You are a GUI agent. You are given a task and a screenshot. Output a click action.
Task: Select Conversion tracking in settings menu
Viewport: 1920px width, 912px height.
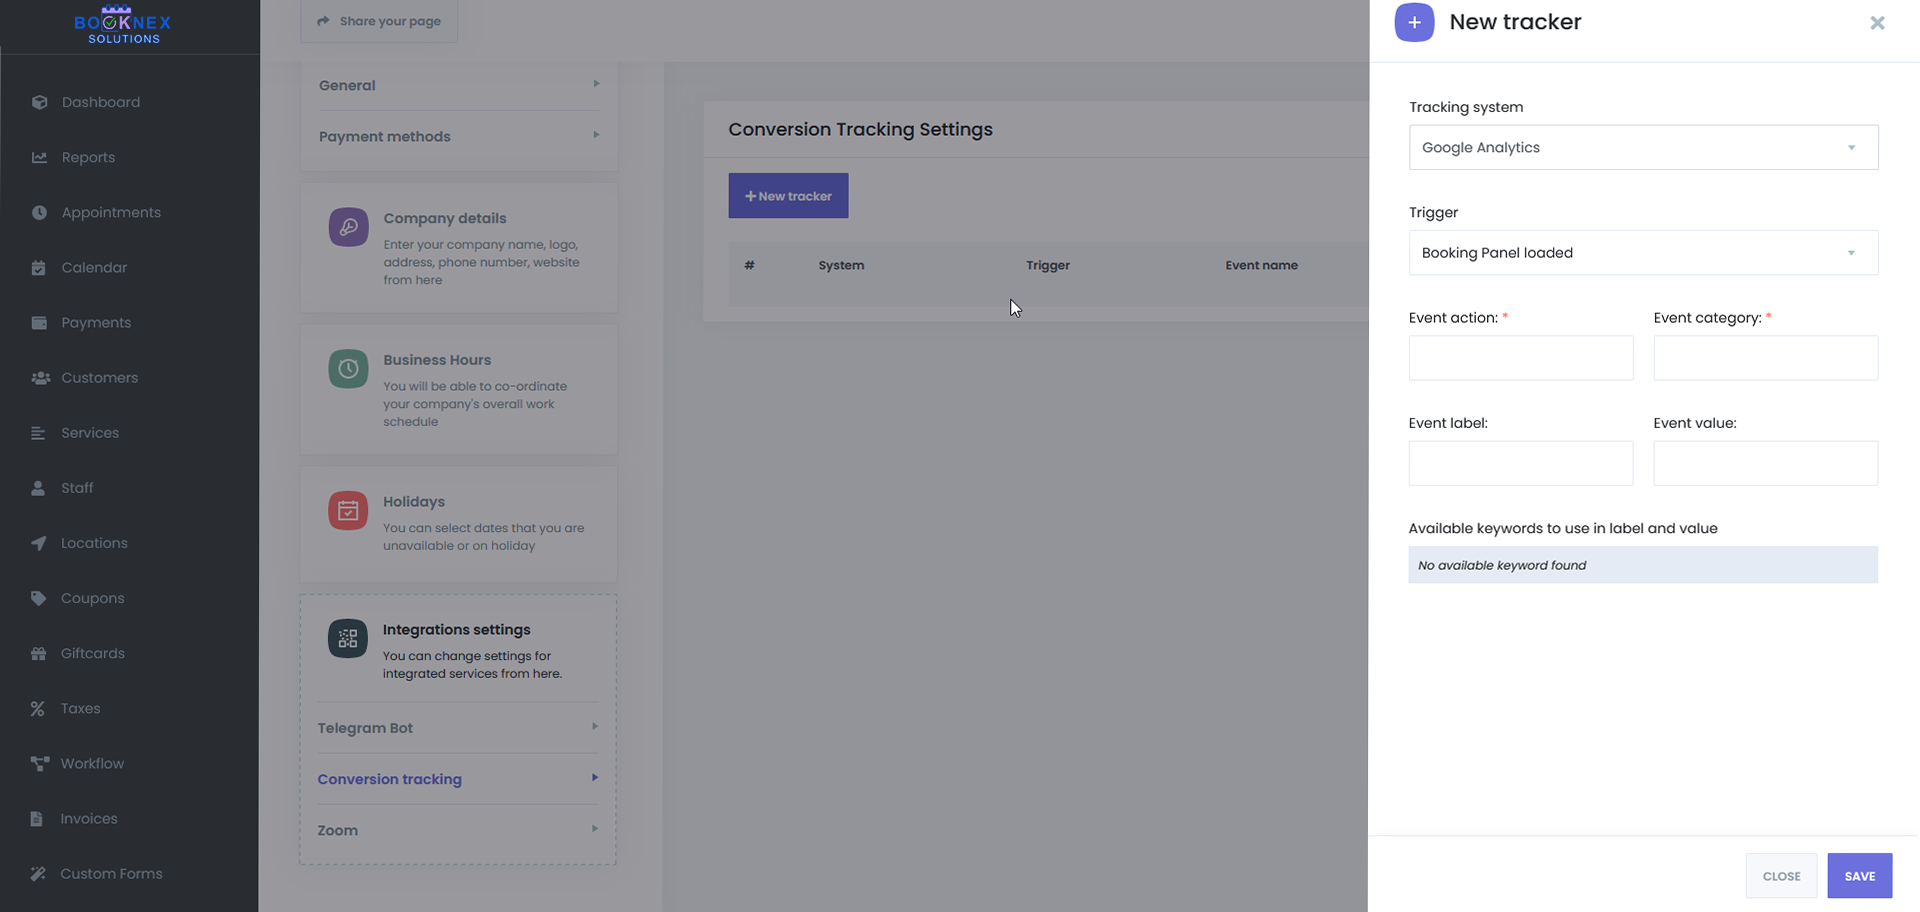(x=457, y=779)
